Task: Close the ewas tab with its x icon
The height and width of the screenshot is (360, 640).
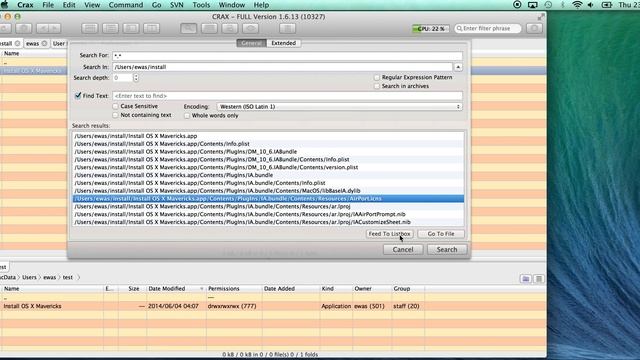Action: pos(44,43)
